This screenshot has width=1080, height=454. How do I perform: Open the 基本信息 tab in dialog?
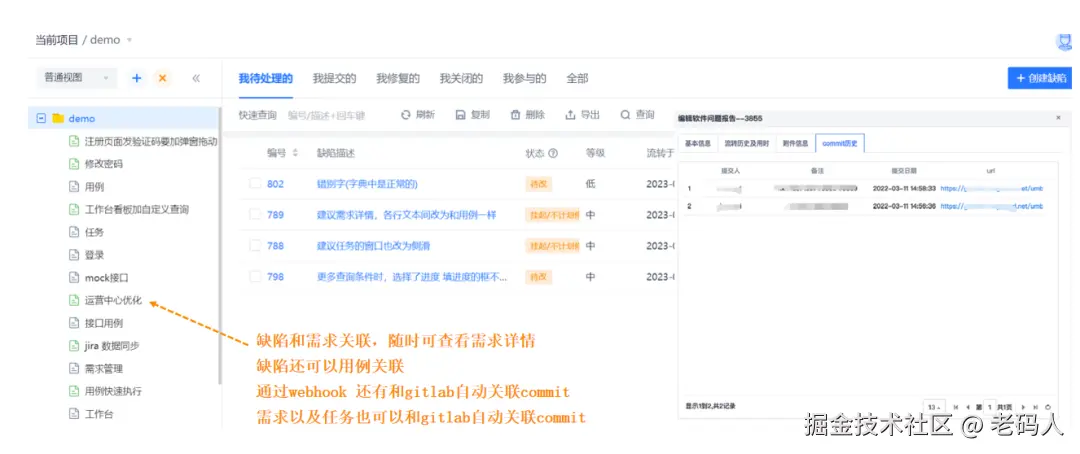(698, 144)
